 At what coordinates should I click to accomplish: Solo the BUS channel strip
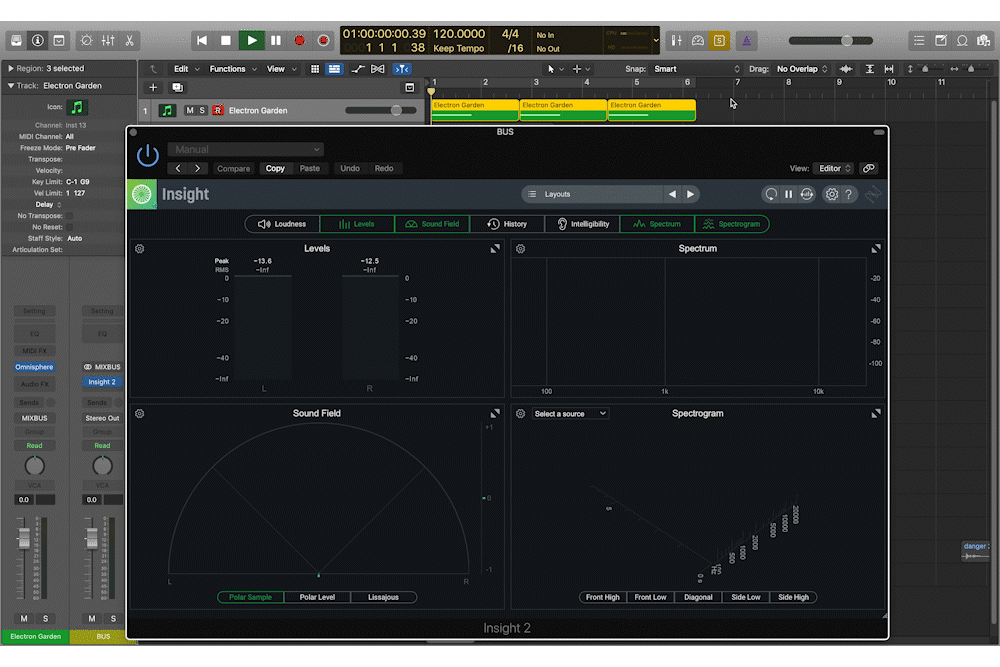point(113,619)
